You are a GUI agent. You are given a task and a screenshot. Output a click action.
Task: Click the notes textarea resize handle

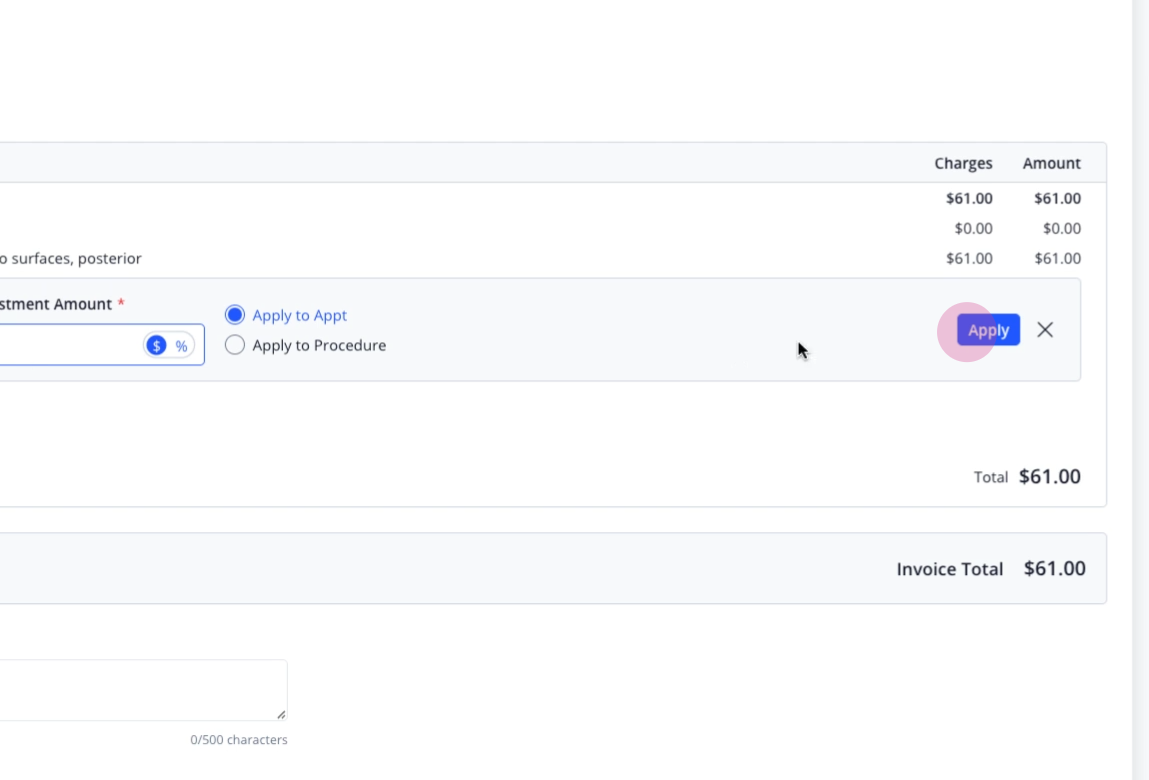(281, 715)
